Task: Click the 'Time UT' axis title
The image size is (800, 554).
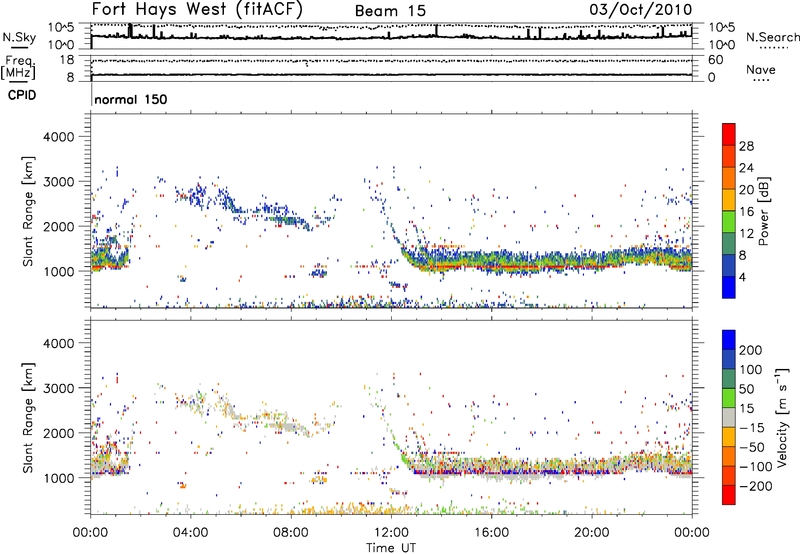Action: 391,548
